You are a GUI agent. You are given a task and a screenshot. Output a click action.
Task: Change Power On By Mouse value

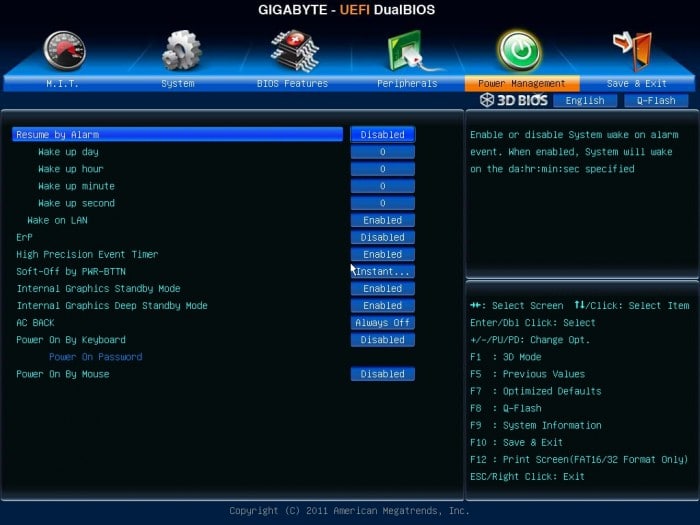click(383, 374)
